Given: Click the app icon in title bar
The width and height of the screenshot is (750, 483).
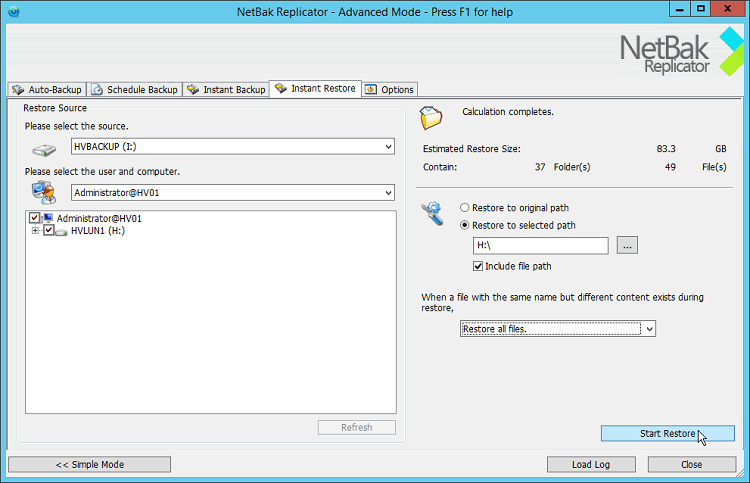Looking at the screenshot, I should click(x=15, y=11).
